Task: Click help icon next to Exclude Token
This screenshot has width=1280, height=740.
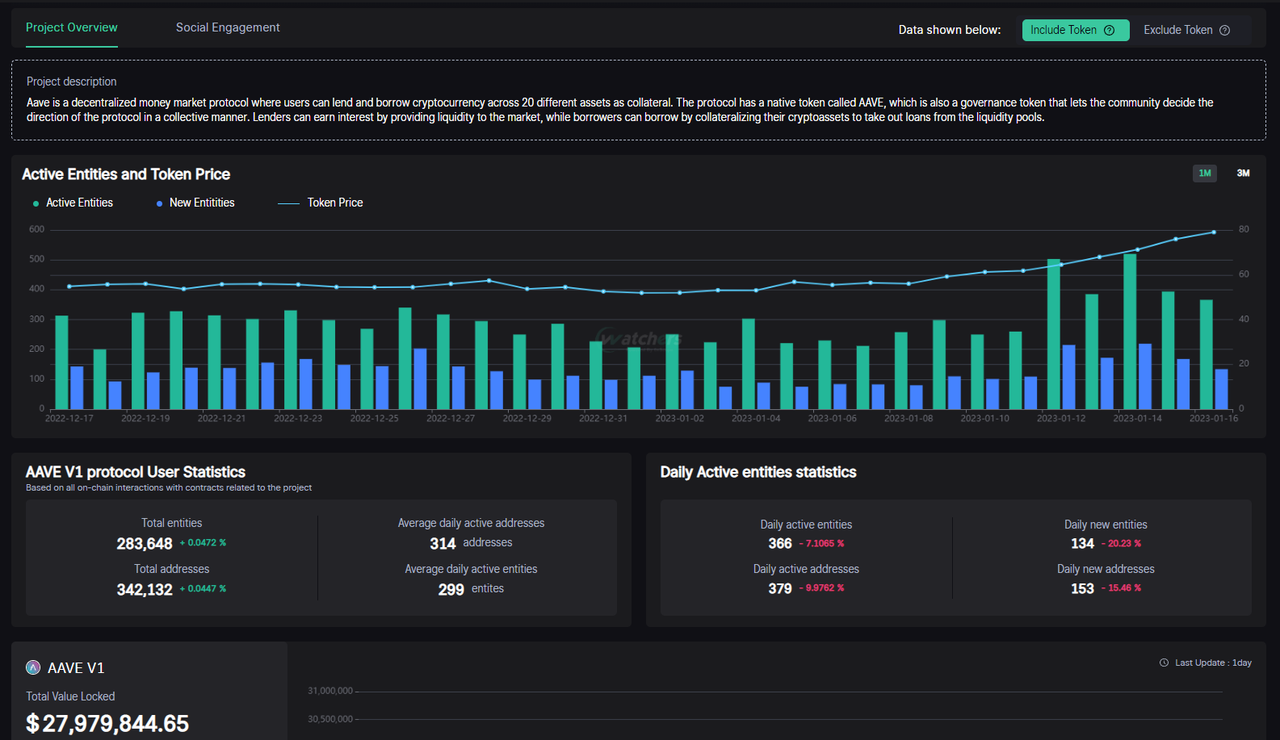Action: pos(1225,30)
